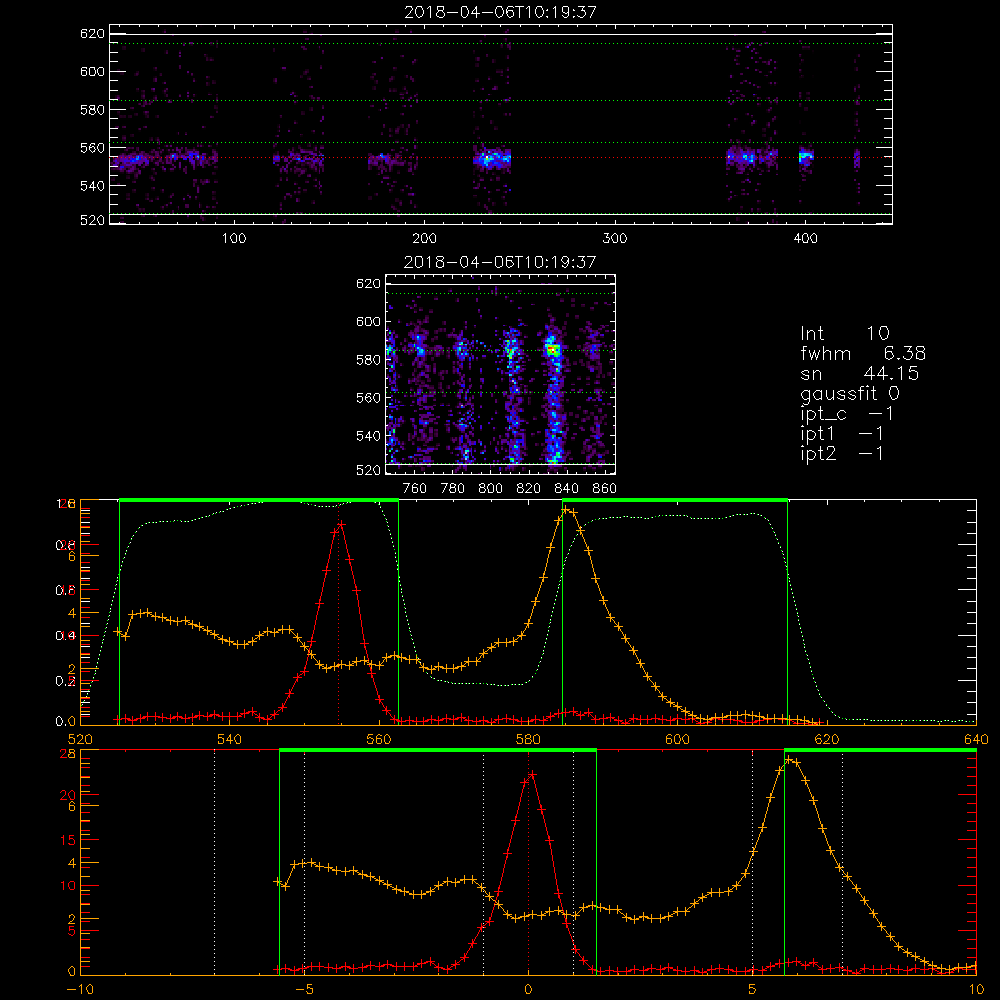Click the orange curve peak in third plot
Viewport: 1000px width, 1000px height.
click(x=565, y=509)
